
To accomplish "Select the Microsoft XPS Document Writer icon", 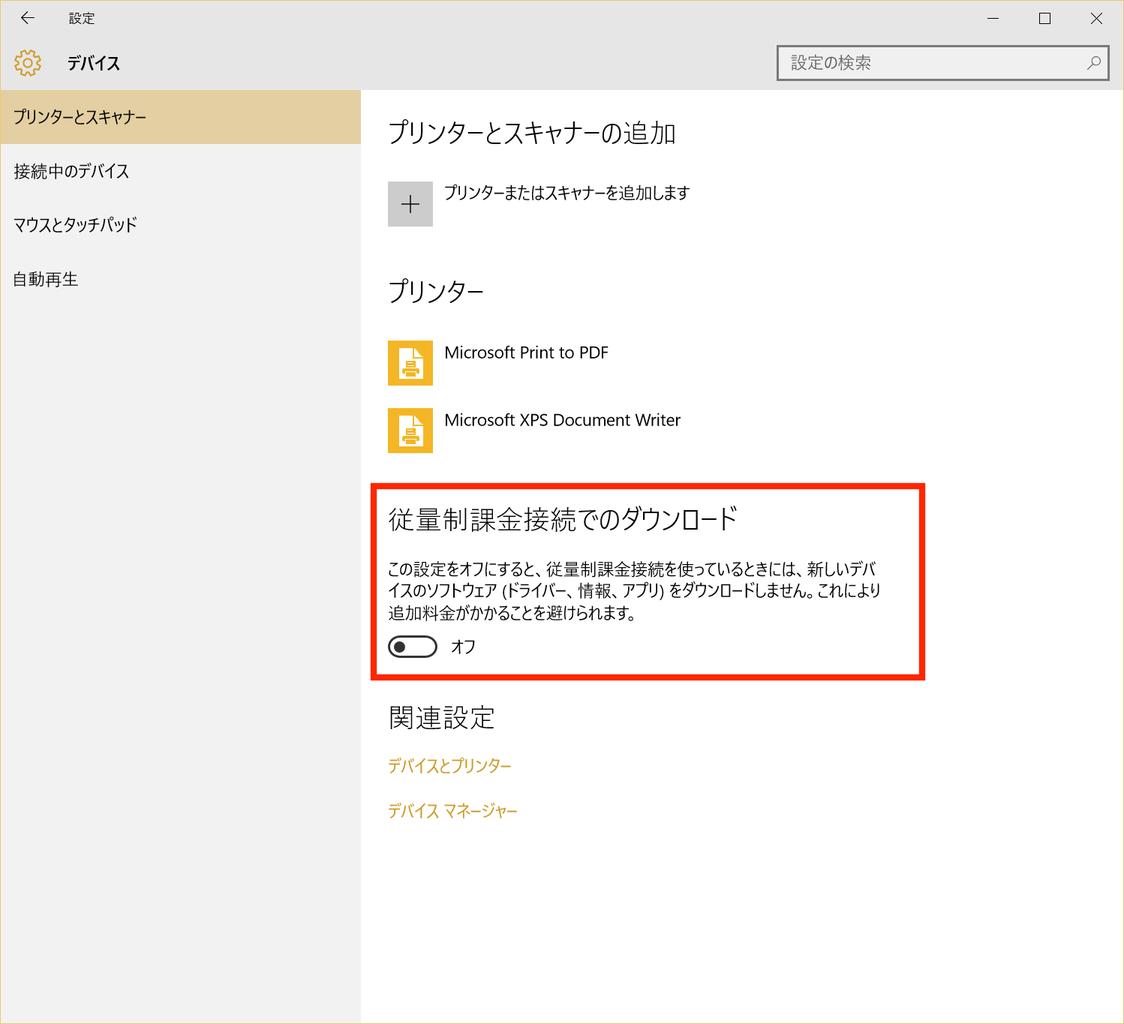I will (410, 430).
